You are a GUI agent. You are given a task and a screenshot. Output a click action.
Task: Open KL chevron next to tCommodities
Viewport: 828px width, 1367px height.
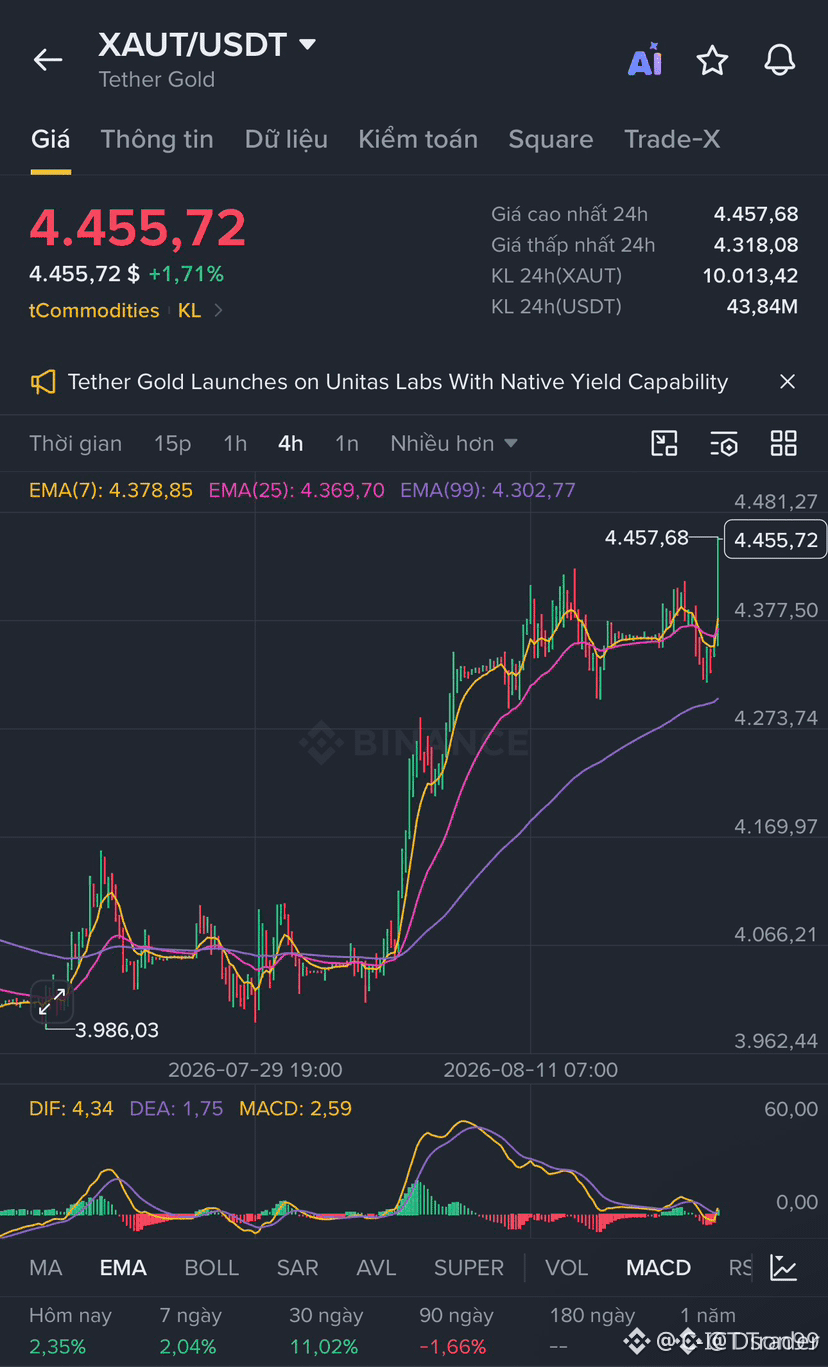(219, 311)
